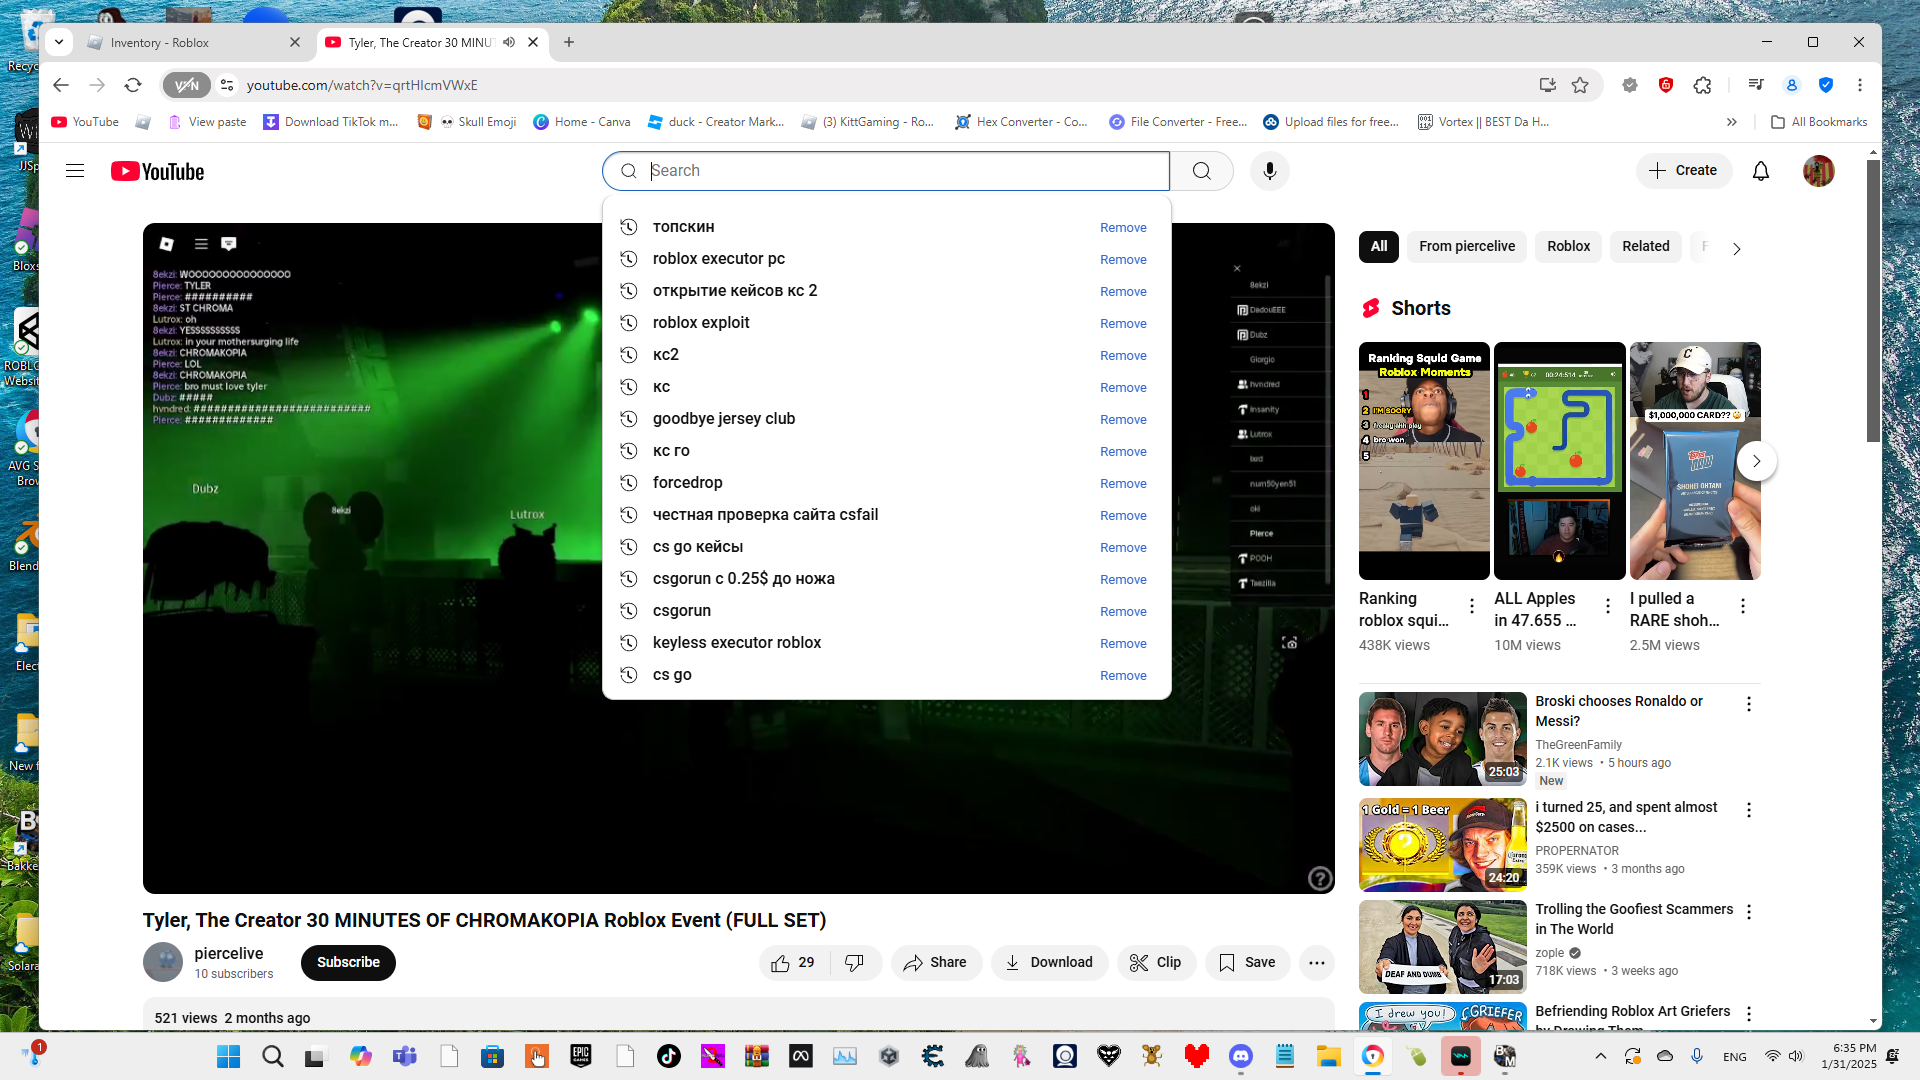Open the YouTube hamburger guide menu

click(75, 171)
